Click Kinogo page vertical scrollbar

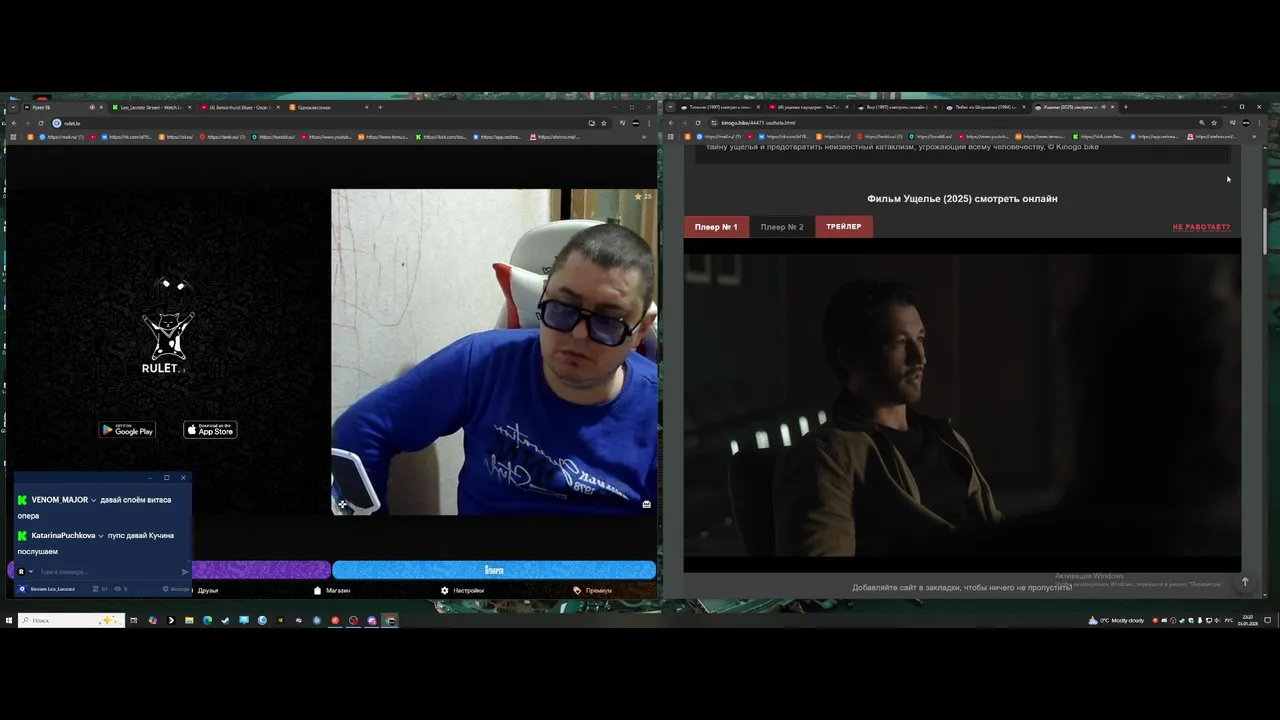[1265, 232]
